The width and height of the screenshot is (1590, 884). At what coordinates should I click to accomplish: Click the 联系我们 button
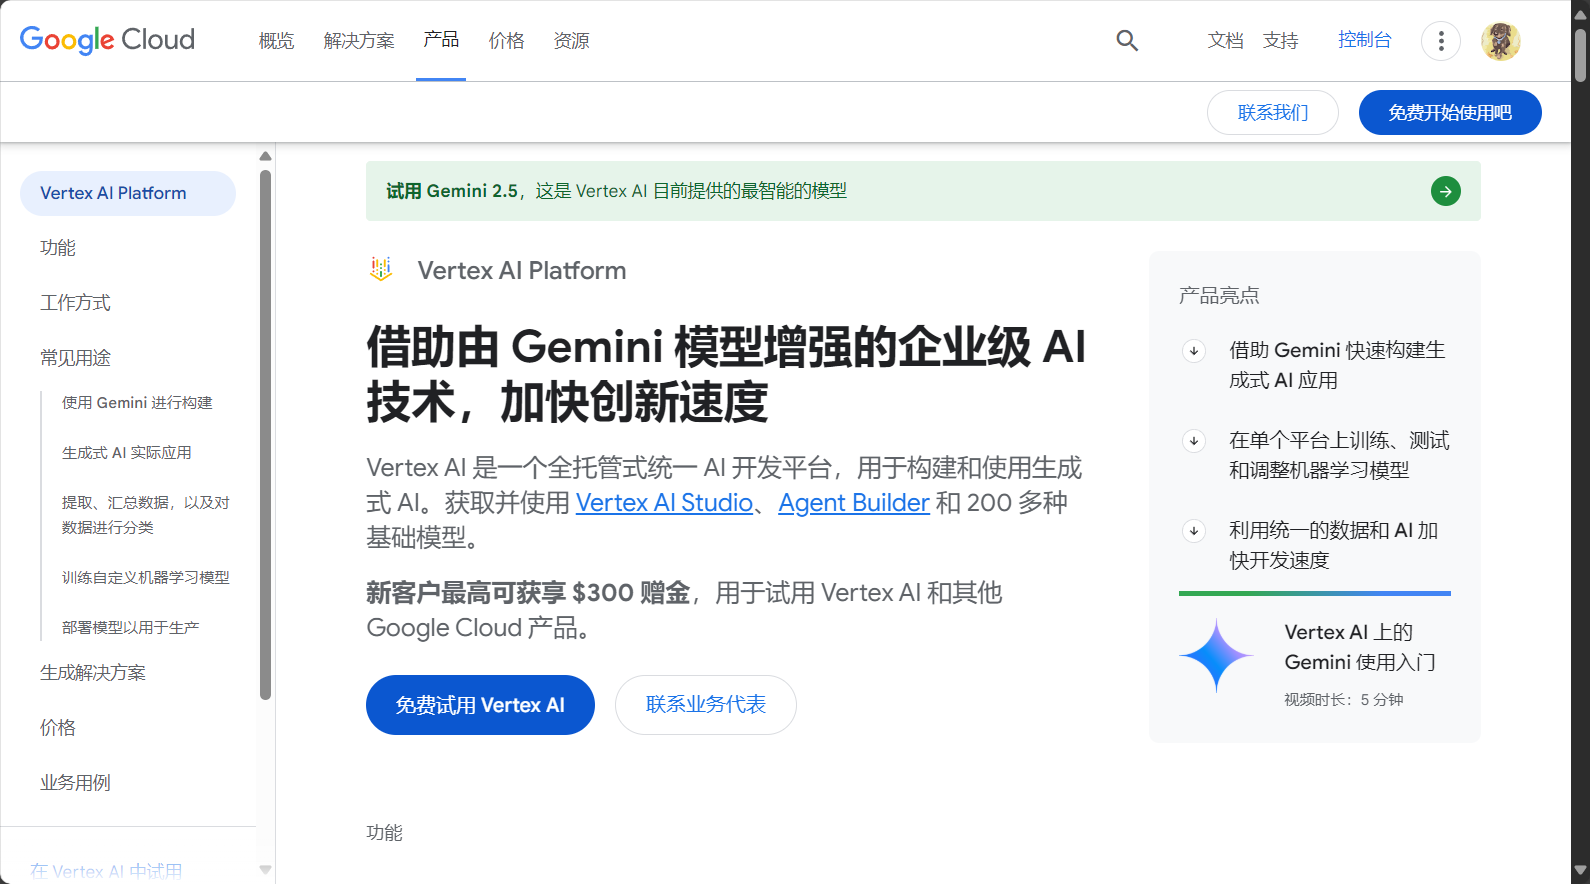click(1273, 113)
